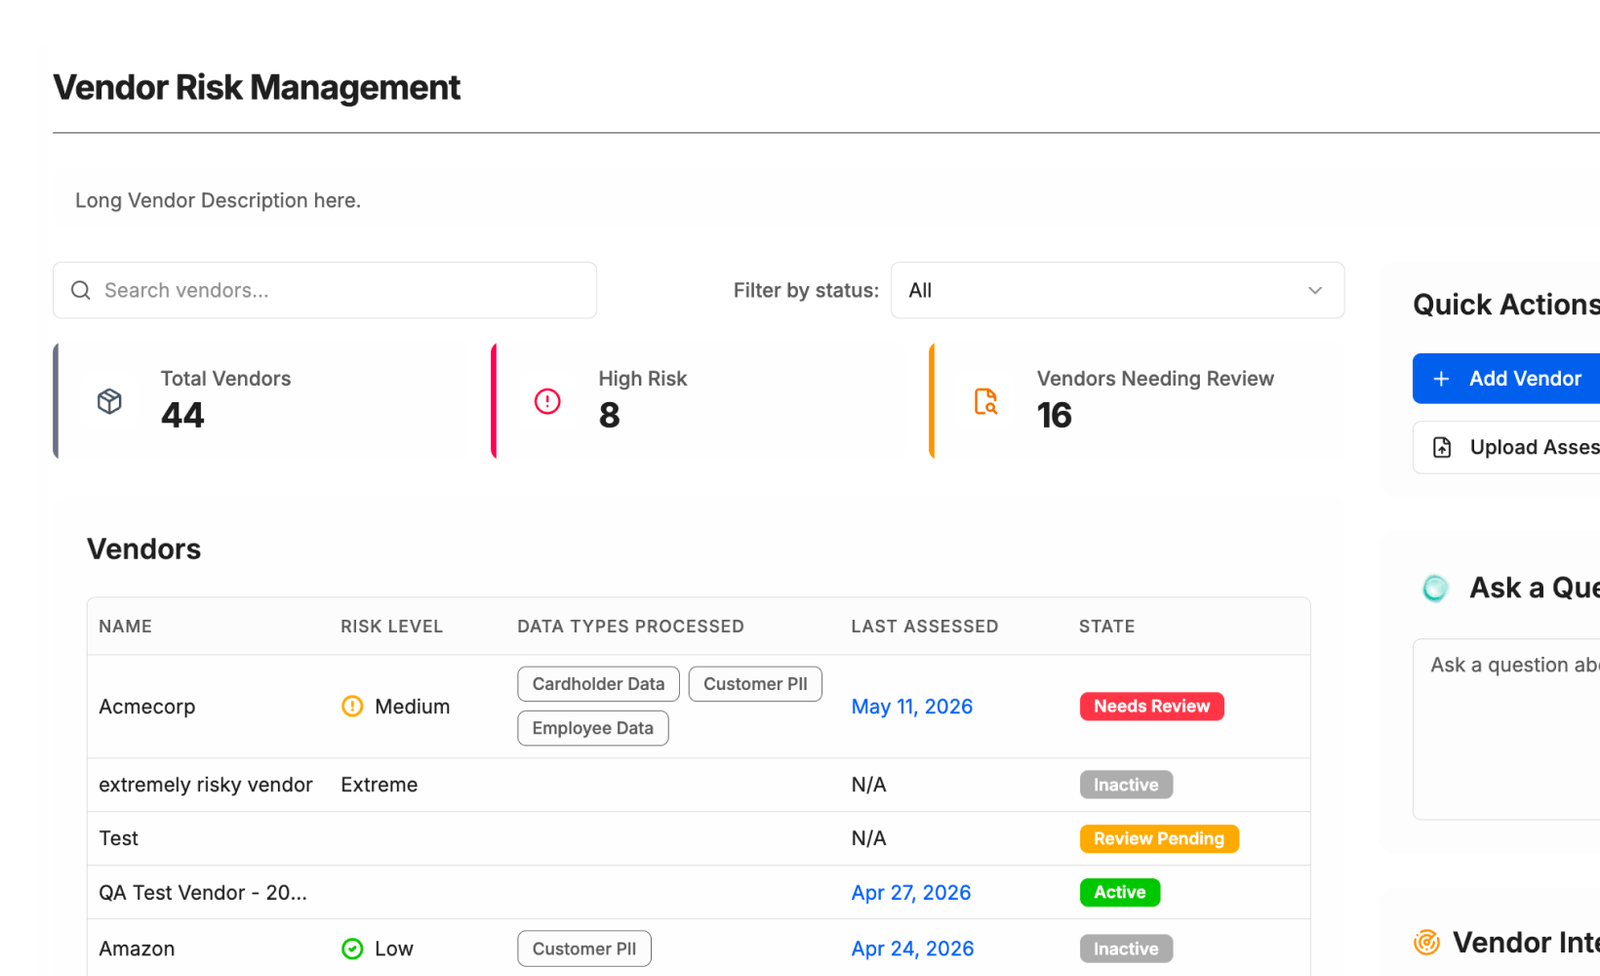Click the Vendor Intelligence target icon
Screen dimensions: 1600x976
pyautogui.click(x=1427, y=942)
